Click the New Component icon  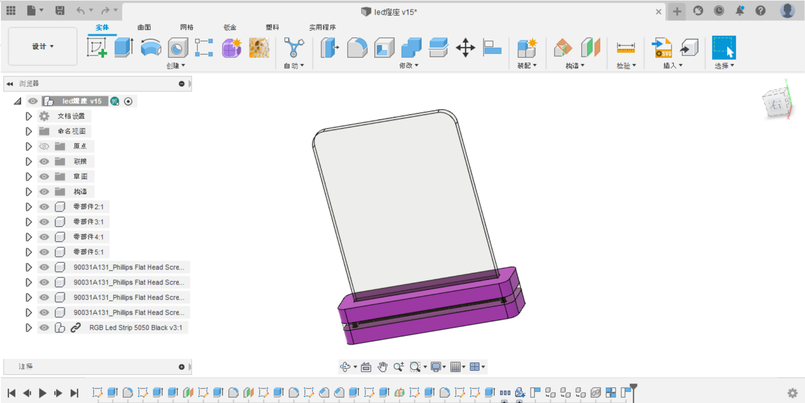(527, 47)
